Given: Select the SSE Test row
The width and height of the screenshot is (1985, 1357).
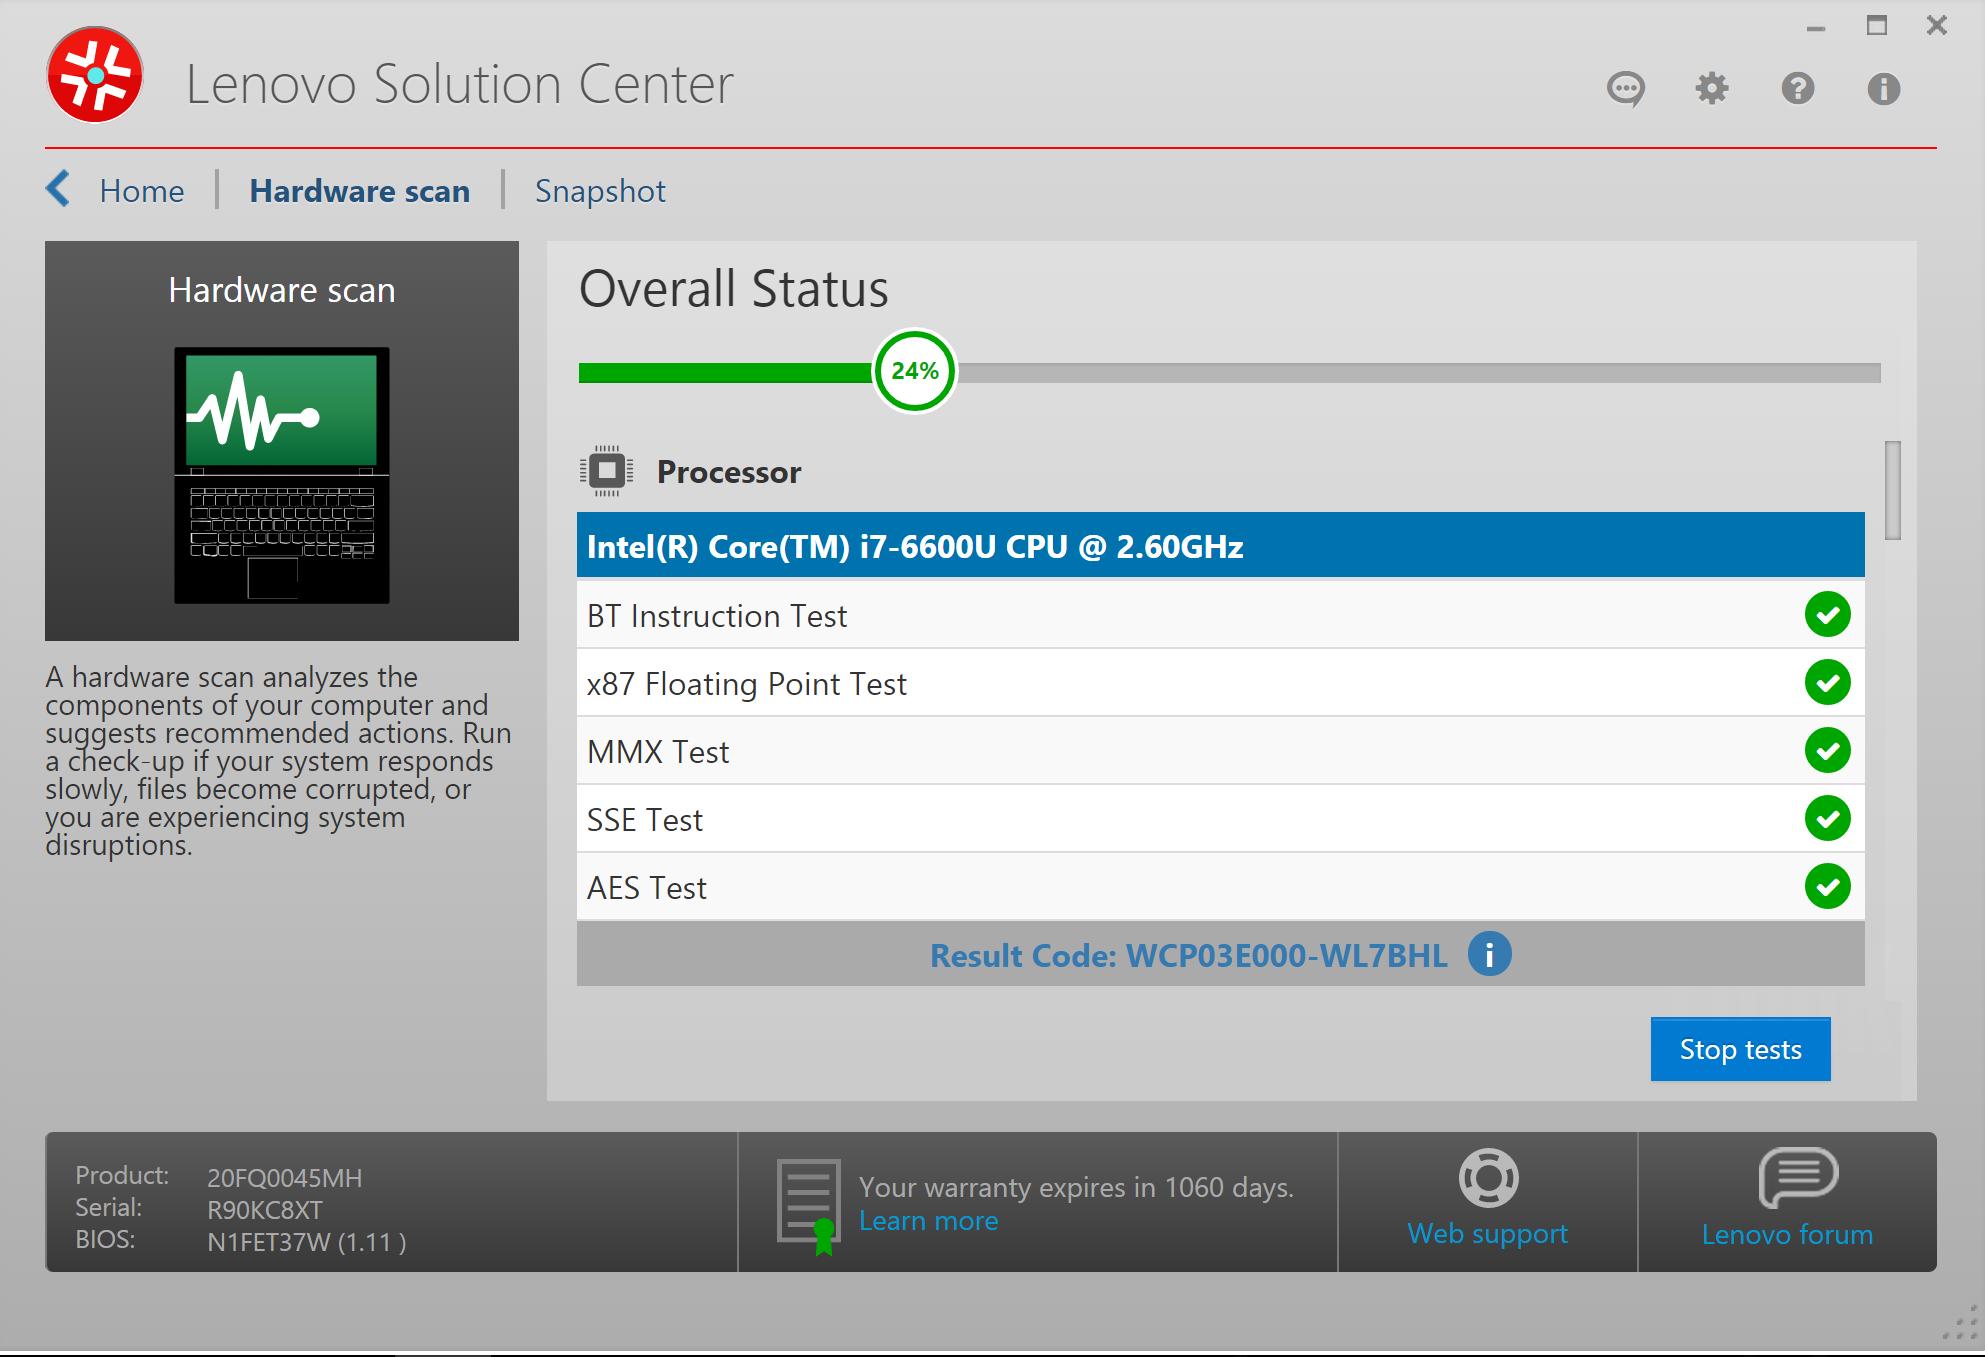Looking at the screenshot, I should coord(1221,819).
